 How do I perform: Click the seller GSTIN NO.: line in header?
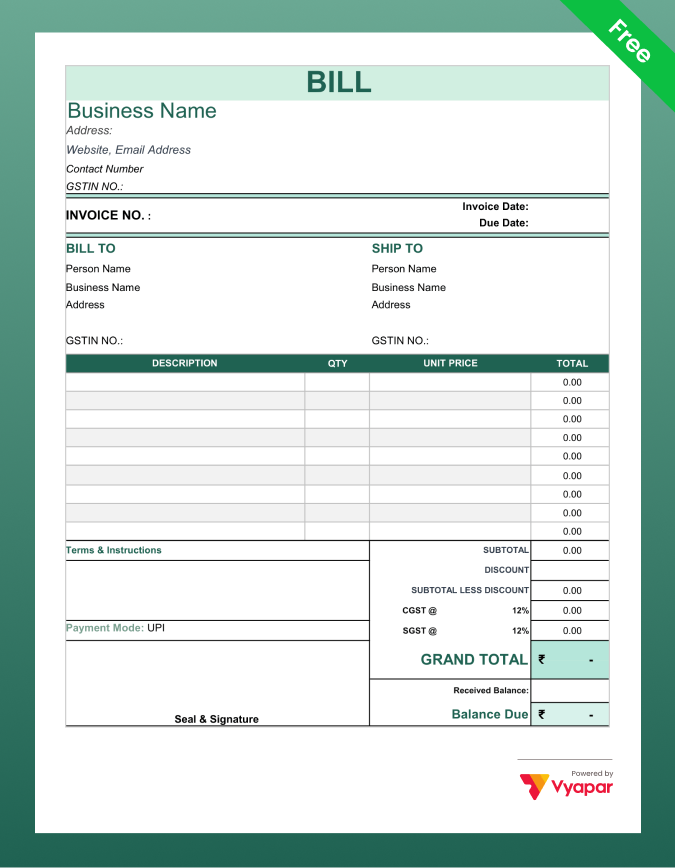tap(95, 187)
